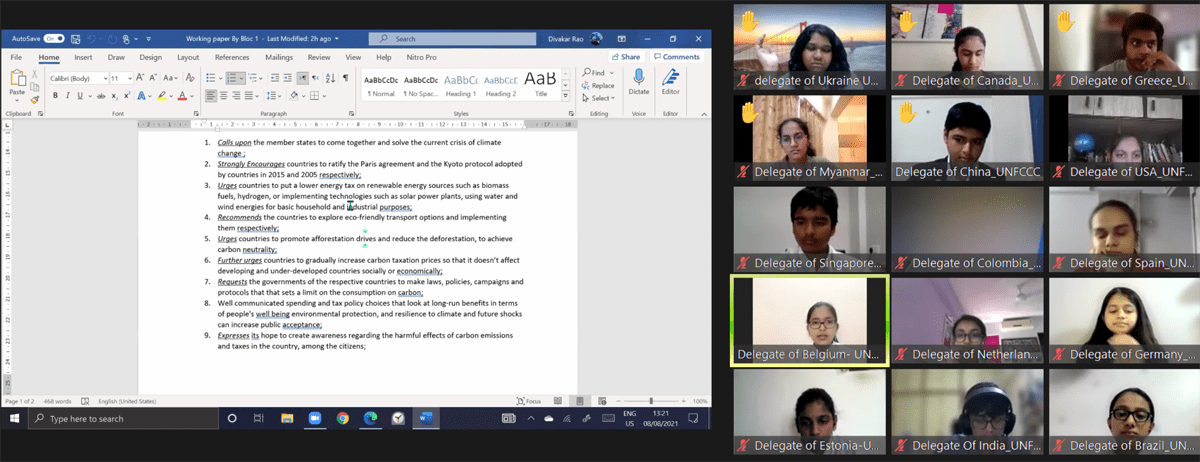This screenshot has width=1200, height=462.
Task: Toggle Bold formatting
Action: click(55, 96)
